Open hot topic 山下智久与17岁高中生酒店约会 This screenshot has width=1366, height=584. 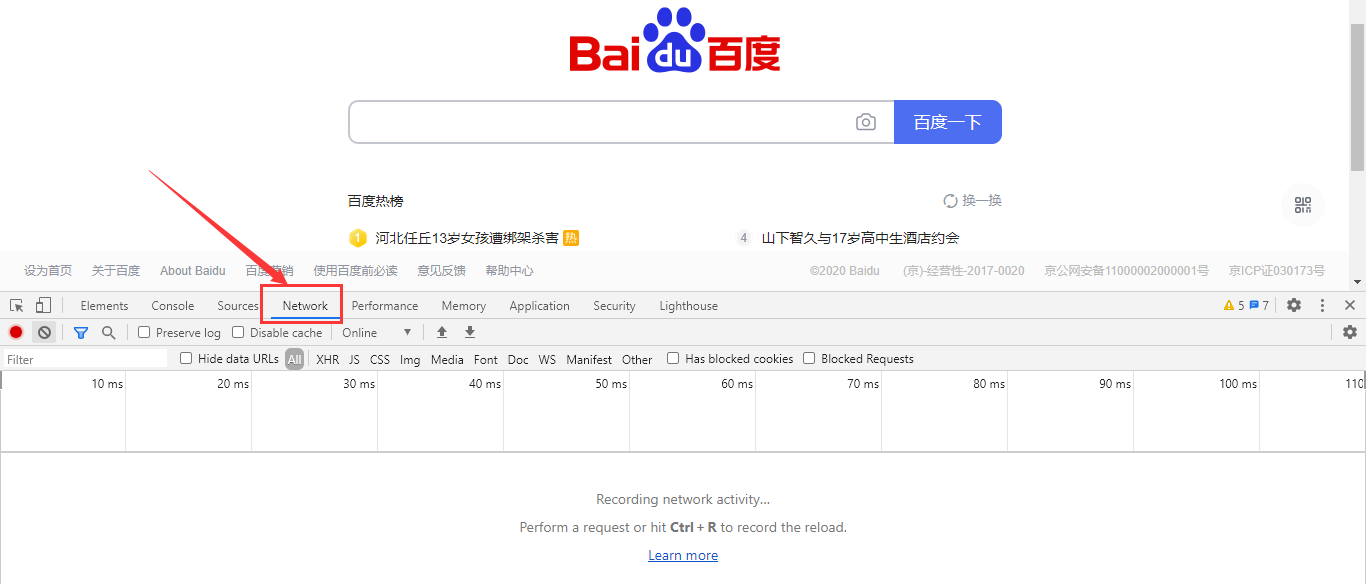pyautogui.click(x=861, y=238)
